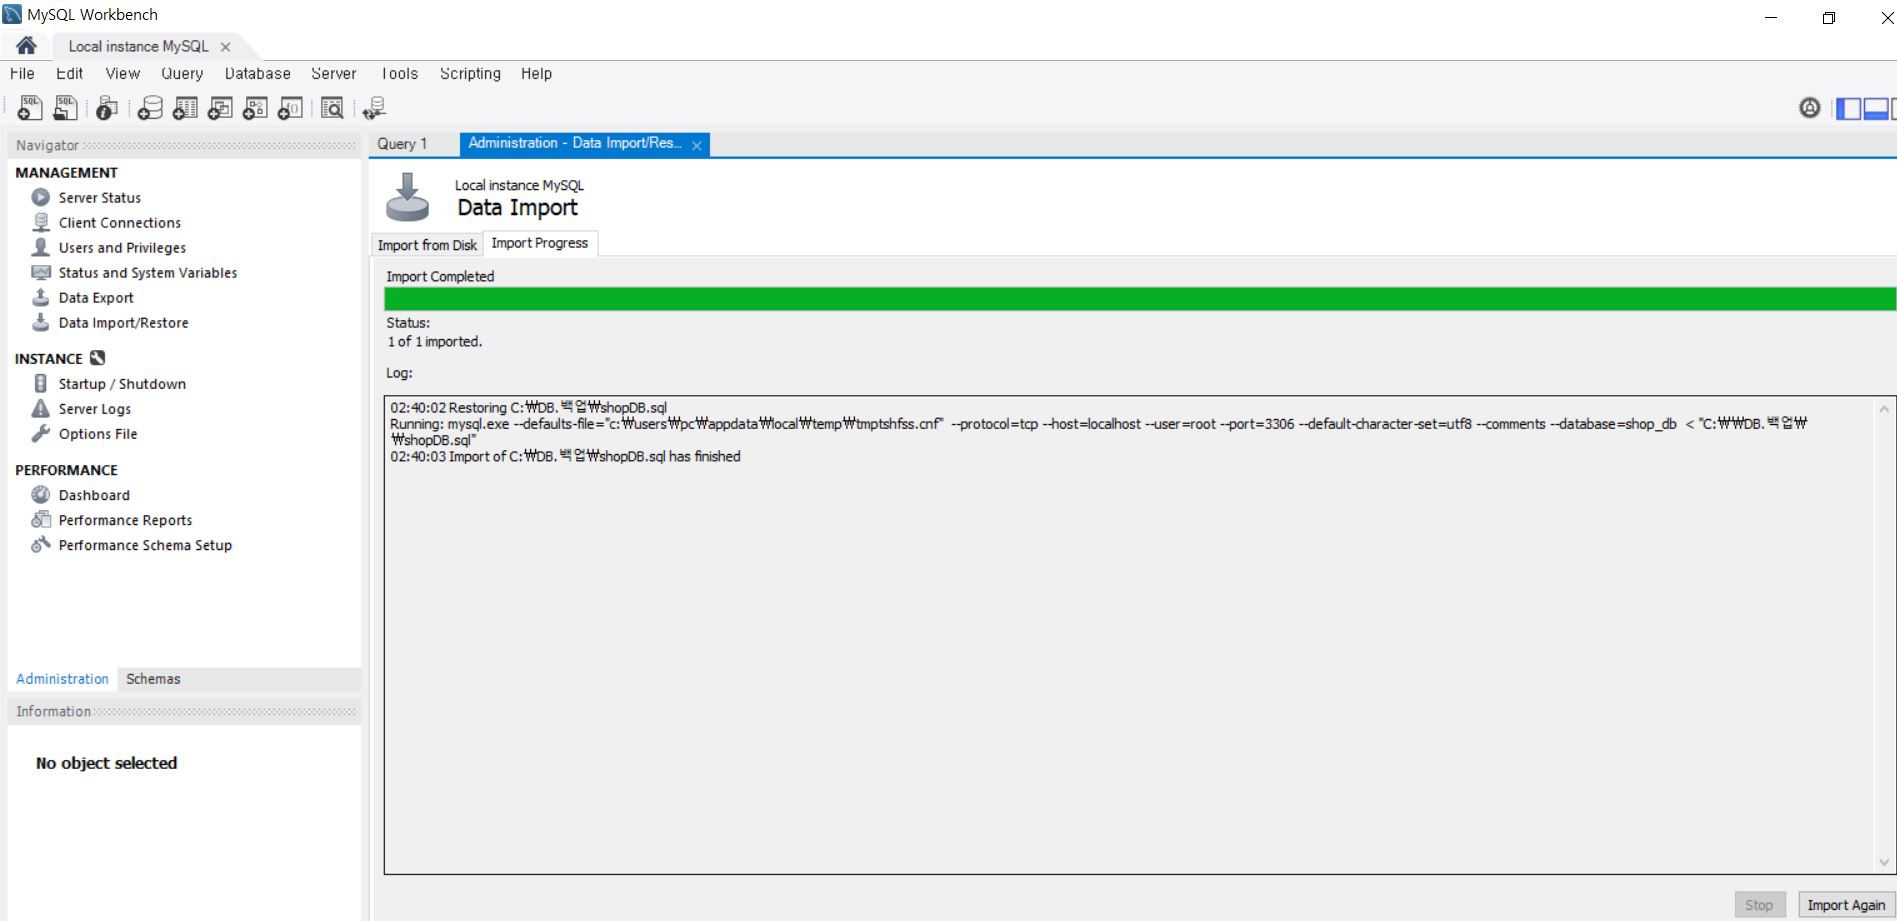The height and width of the screenshot is (921, 1897).
Task: Reconnect to DBMS icon
Action: click(x=375, y=108)
